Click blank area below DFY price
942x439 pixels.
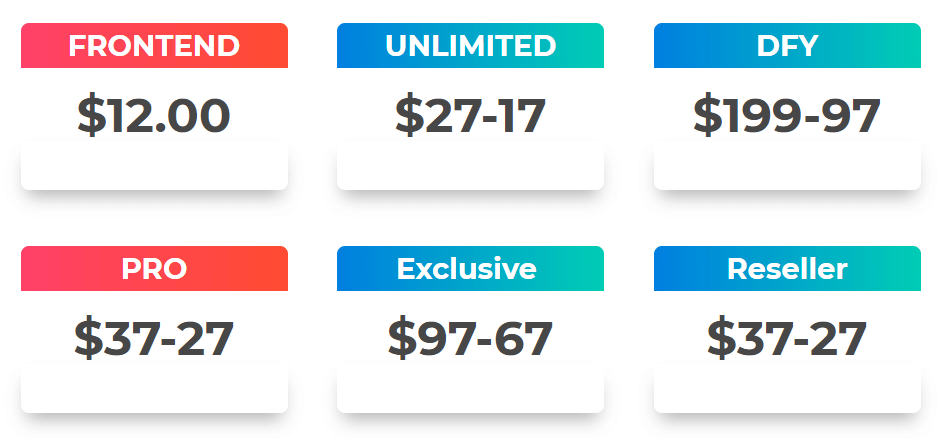(x=787, y=165)
